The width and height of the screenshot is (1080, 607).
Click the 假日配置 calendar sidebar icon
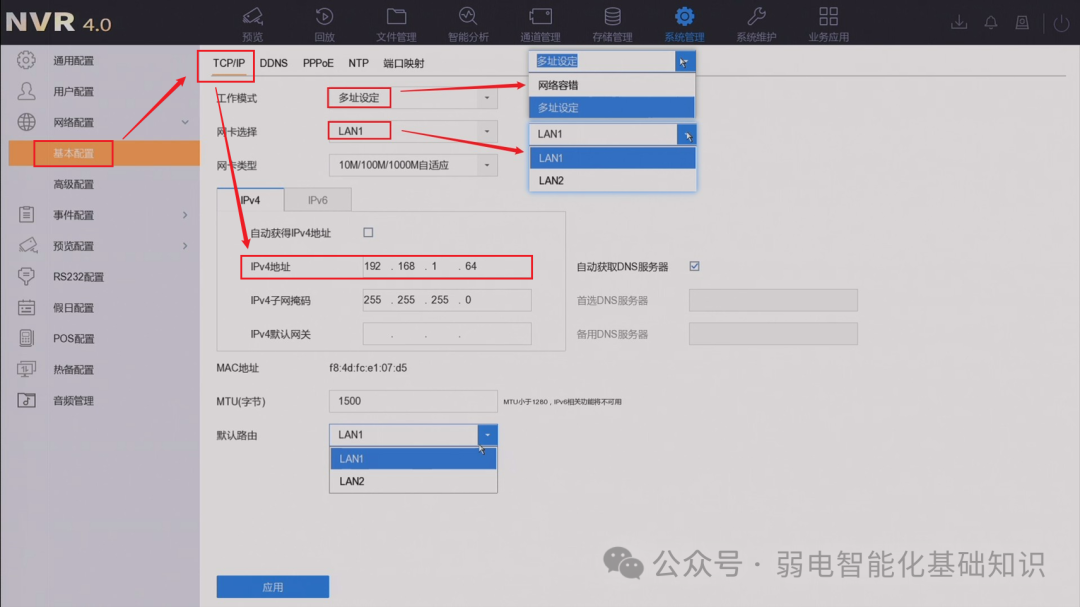(x=26, y=307)
